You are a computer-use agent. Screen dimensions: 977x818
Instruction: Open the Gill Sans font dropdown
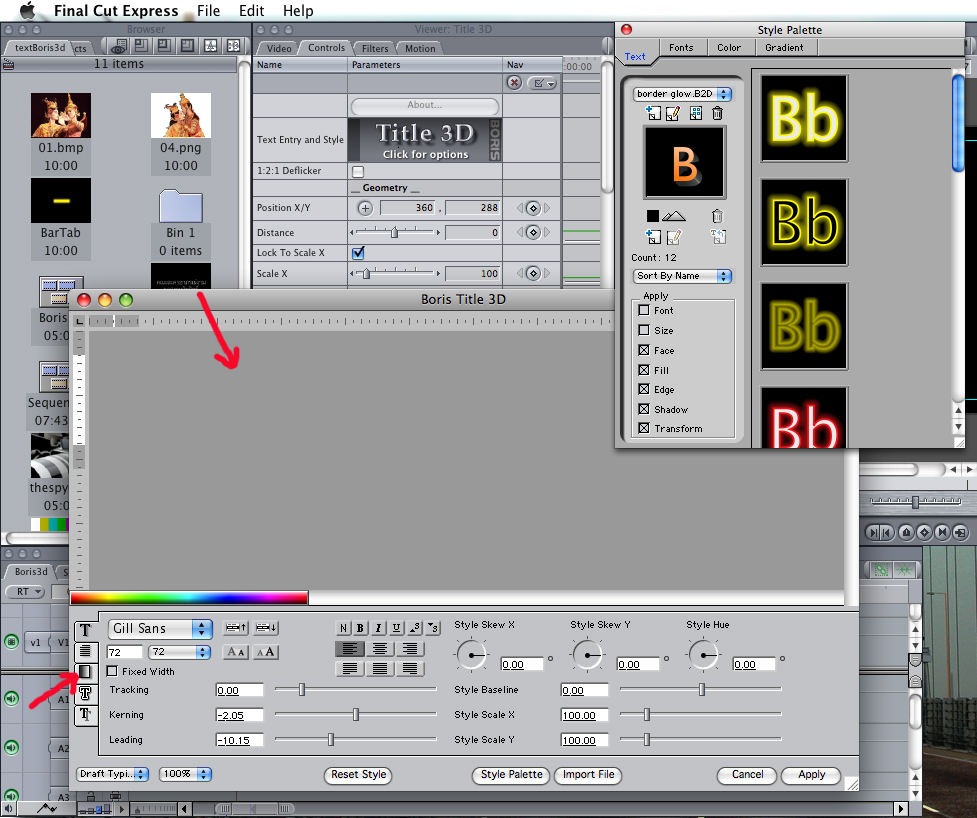point(160,628)
